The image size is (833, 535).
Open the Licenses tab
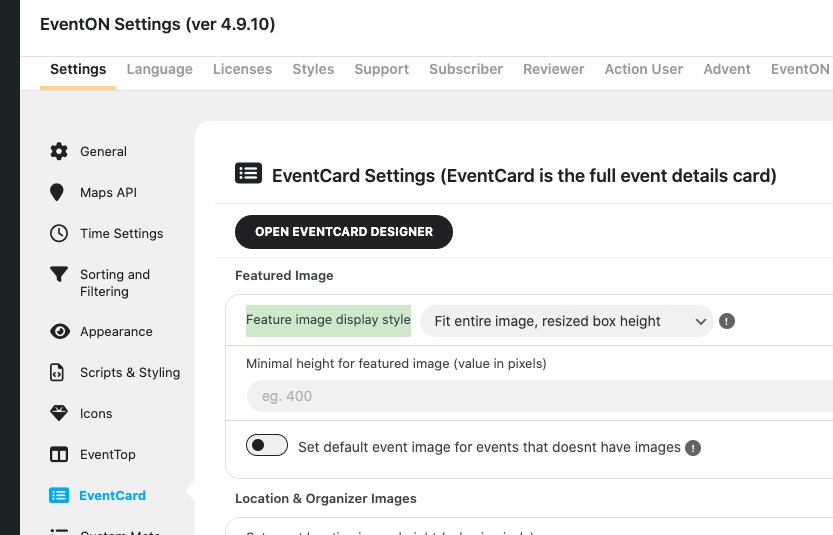click(x=242, y=69)
